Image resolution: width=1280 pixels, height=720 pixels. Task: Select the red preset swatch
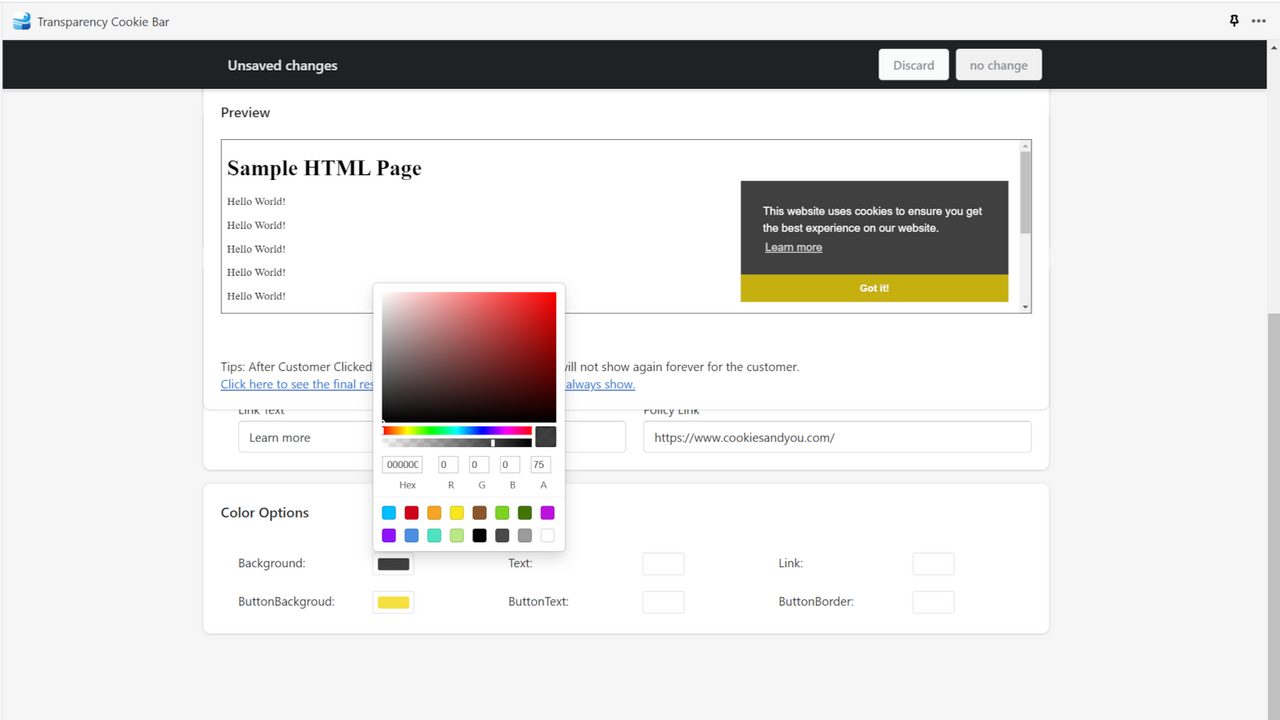(x=411, y=513)
